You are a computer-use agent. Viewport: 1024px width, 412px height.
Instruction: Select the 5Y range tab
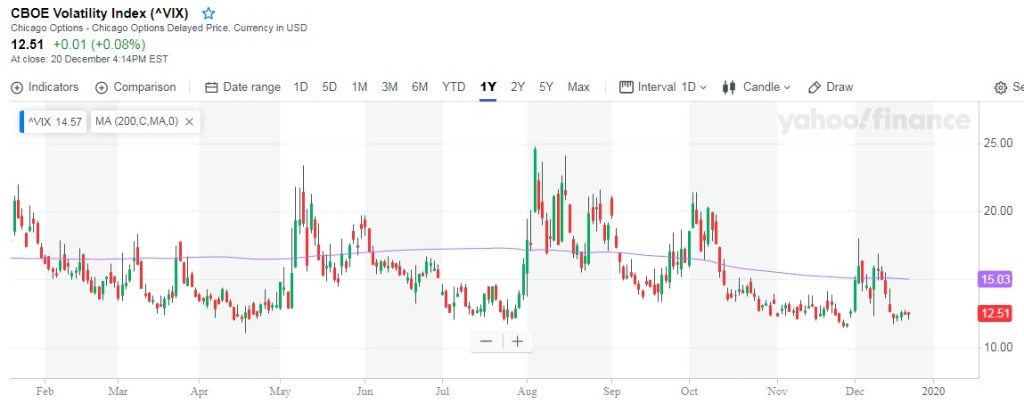546,87
